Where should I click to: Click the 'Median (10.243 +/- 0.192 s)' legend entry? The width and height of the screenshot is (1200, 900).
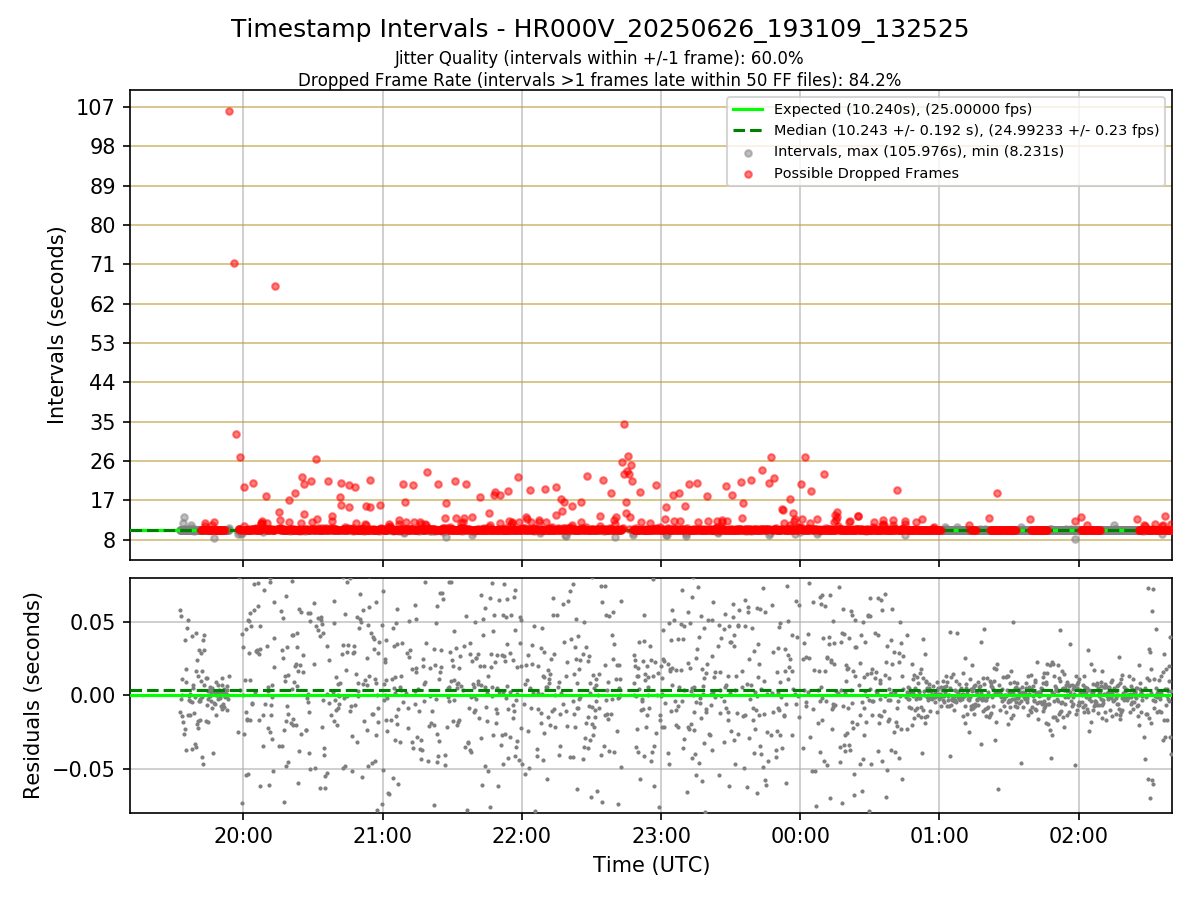point(967,130)
